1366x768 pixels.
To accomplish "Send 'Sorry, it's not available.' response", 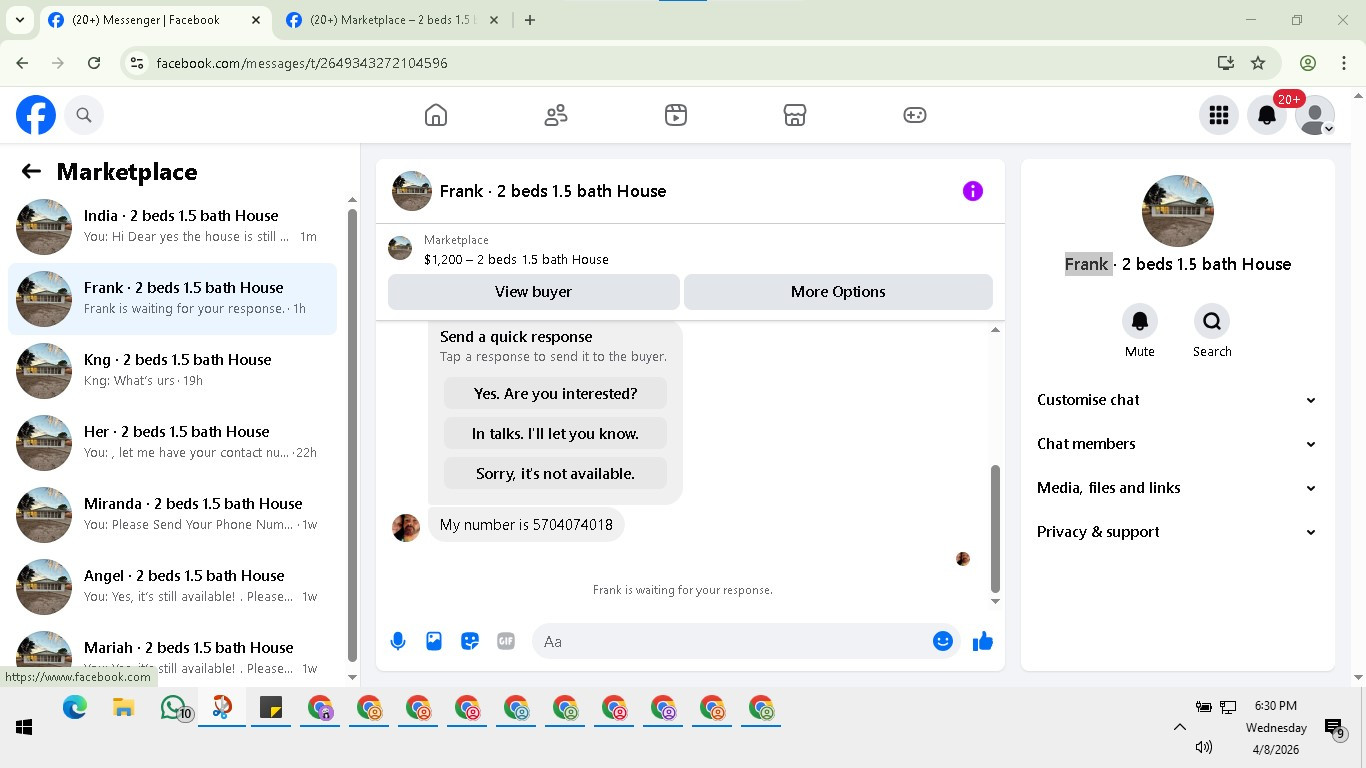I will click(555, 474).
